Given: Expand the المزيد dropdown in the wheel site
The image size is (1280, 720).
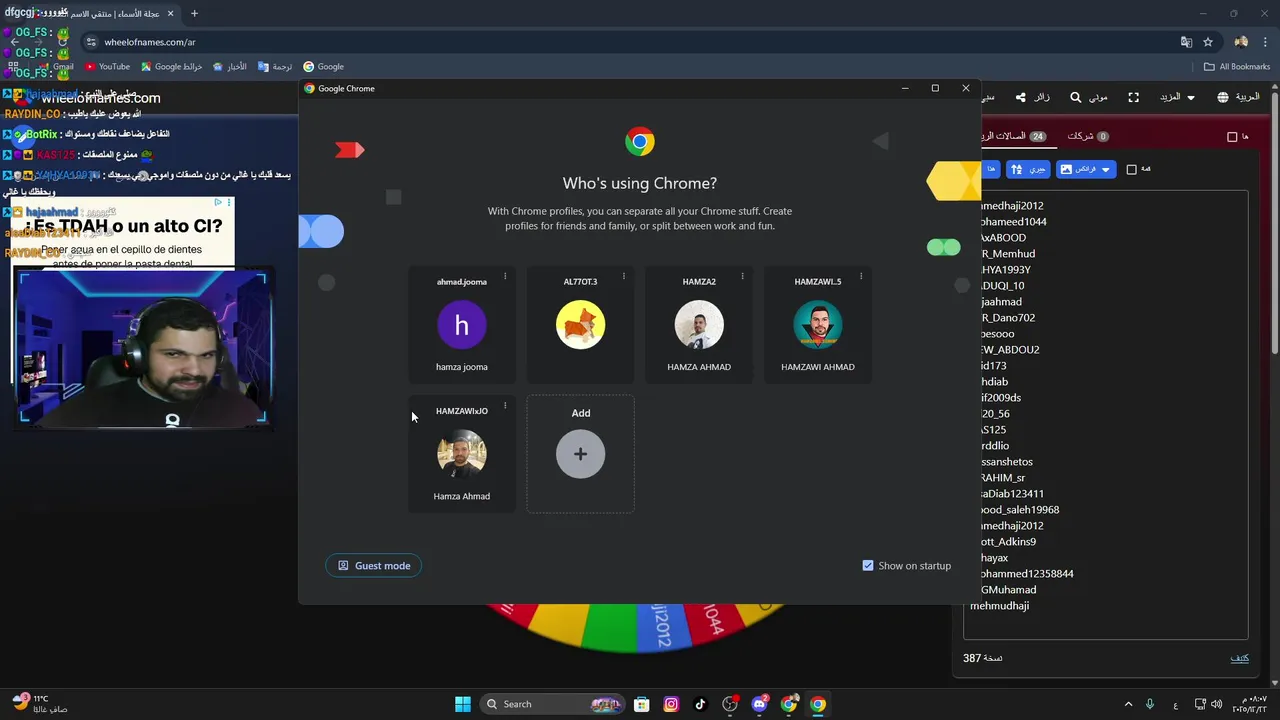Looking at the screenshot, I should [1177, 97].
